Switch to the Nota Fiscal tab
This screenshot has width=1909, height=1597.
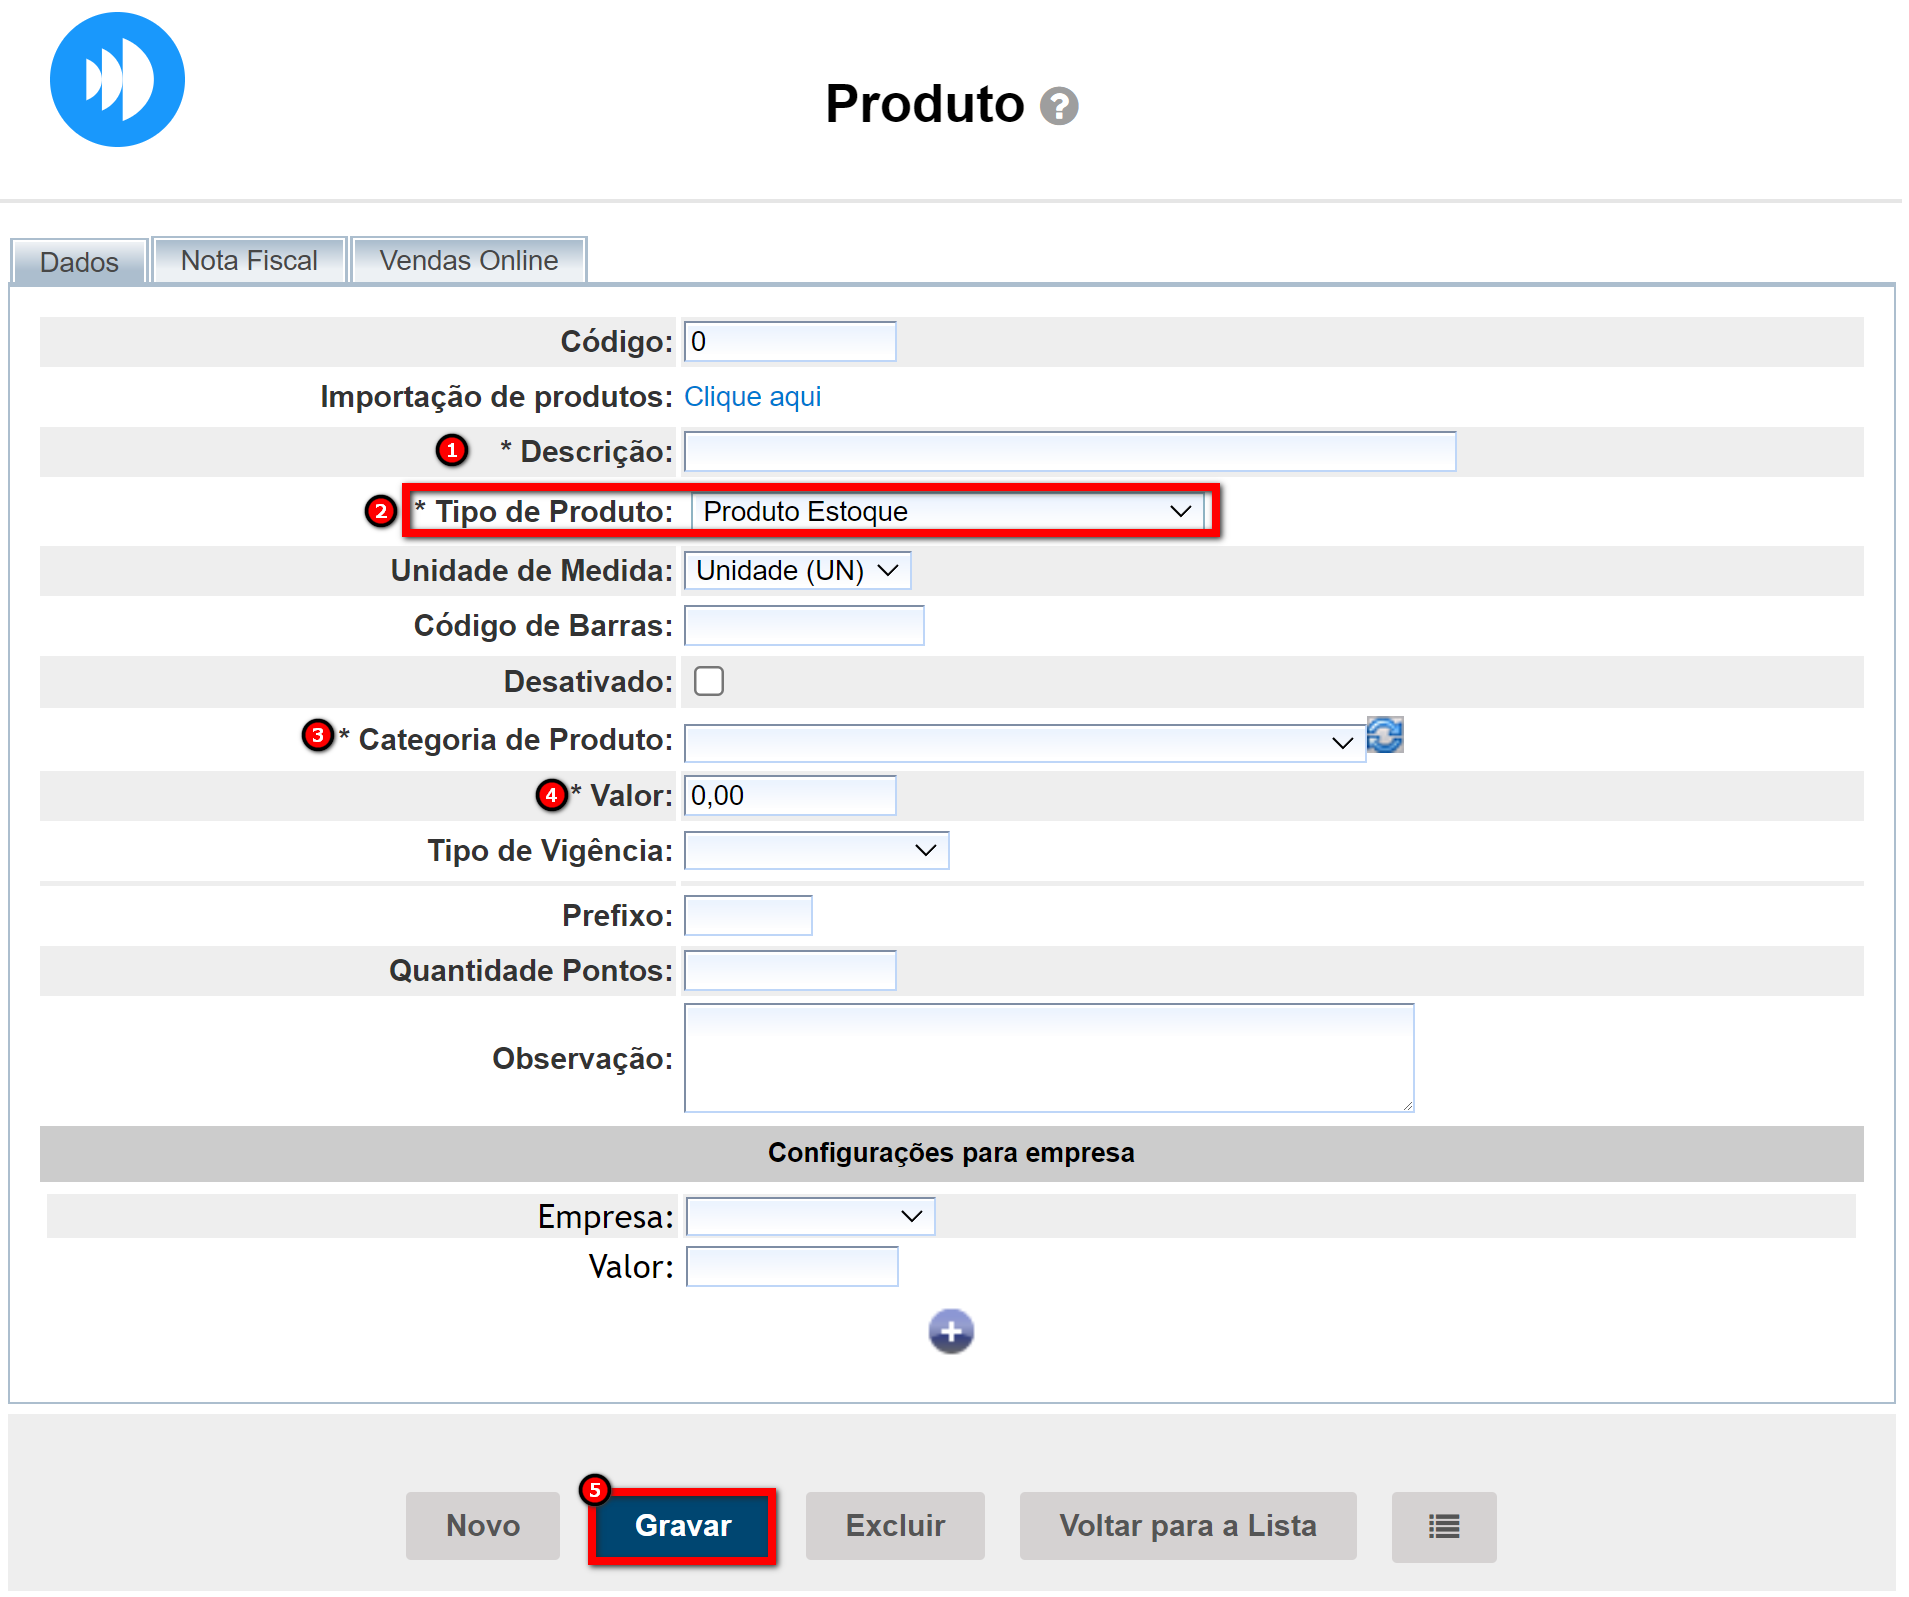pyautogui.click(x=249, y=261)
